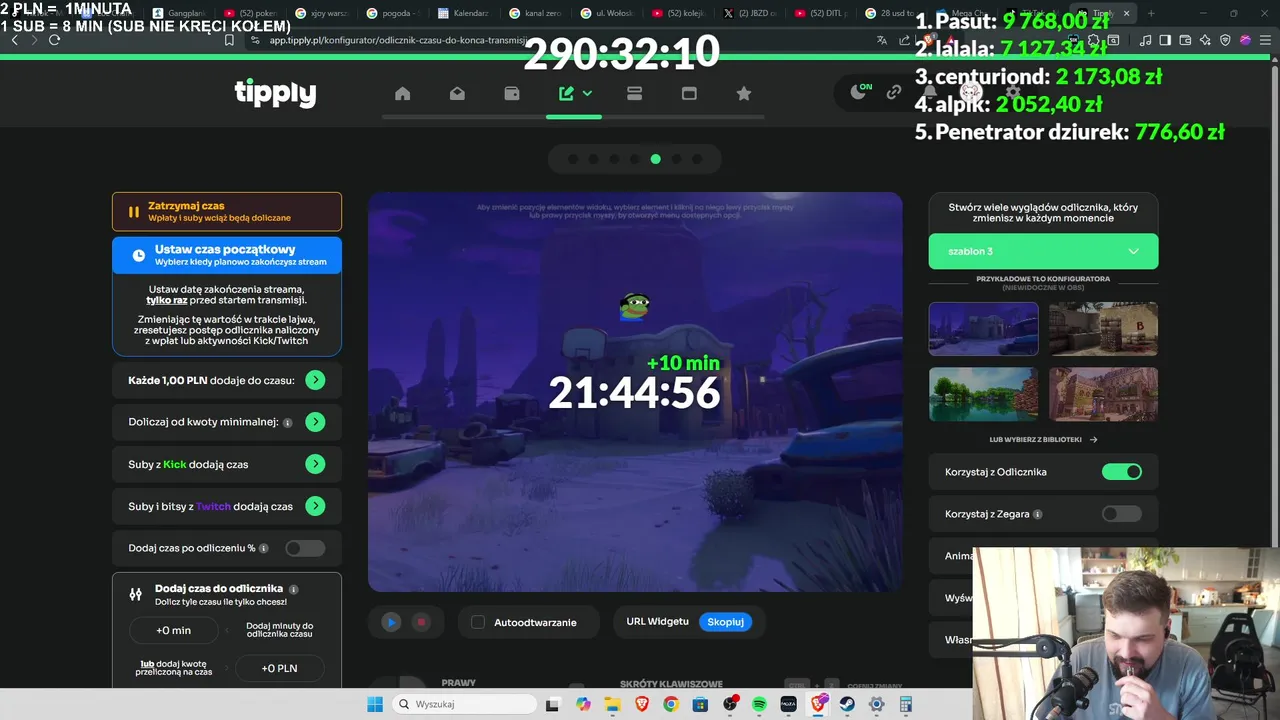This screenshot has width=1280, height=720.
Task: Enable the Korzystaj z Zegara switch
Action: [1121, 514]
